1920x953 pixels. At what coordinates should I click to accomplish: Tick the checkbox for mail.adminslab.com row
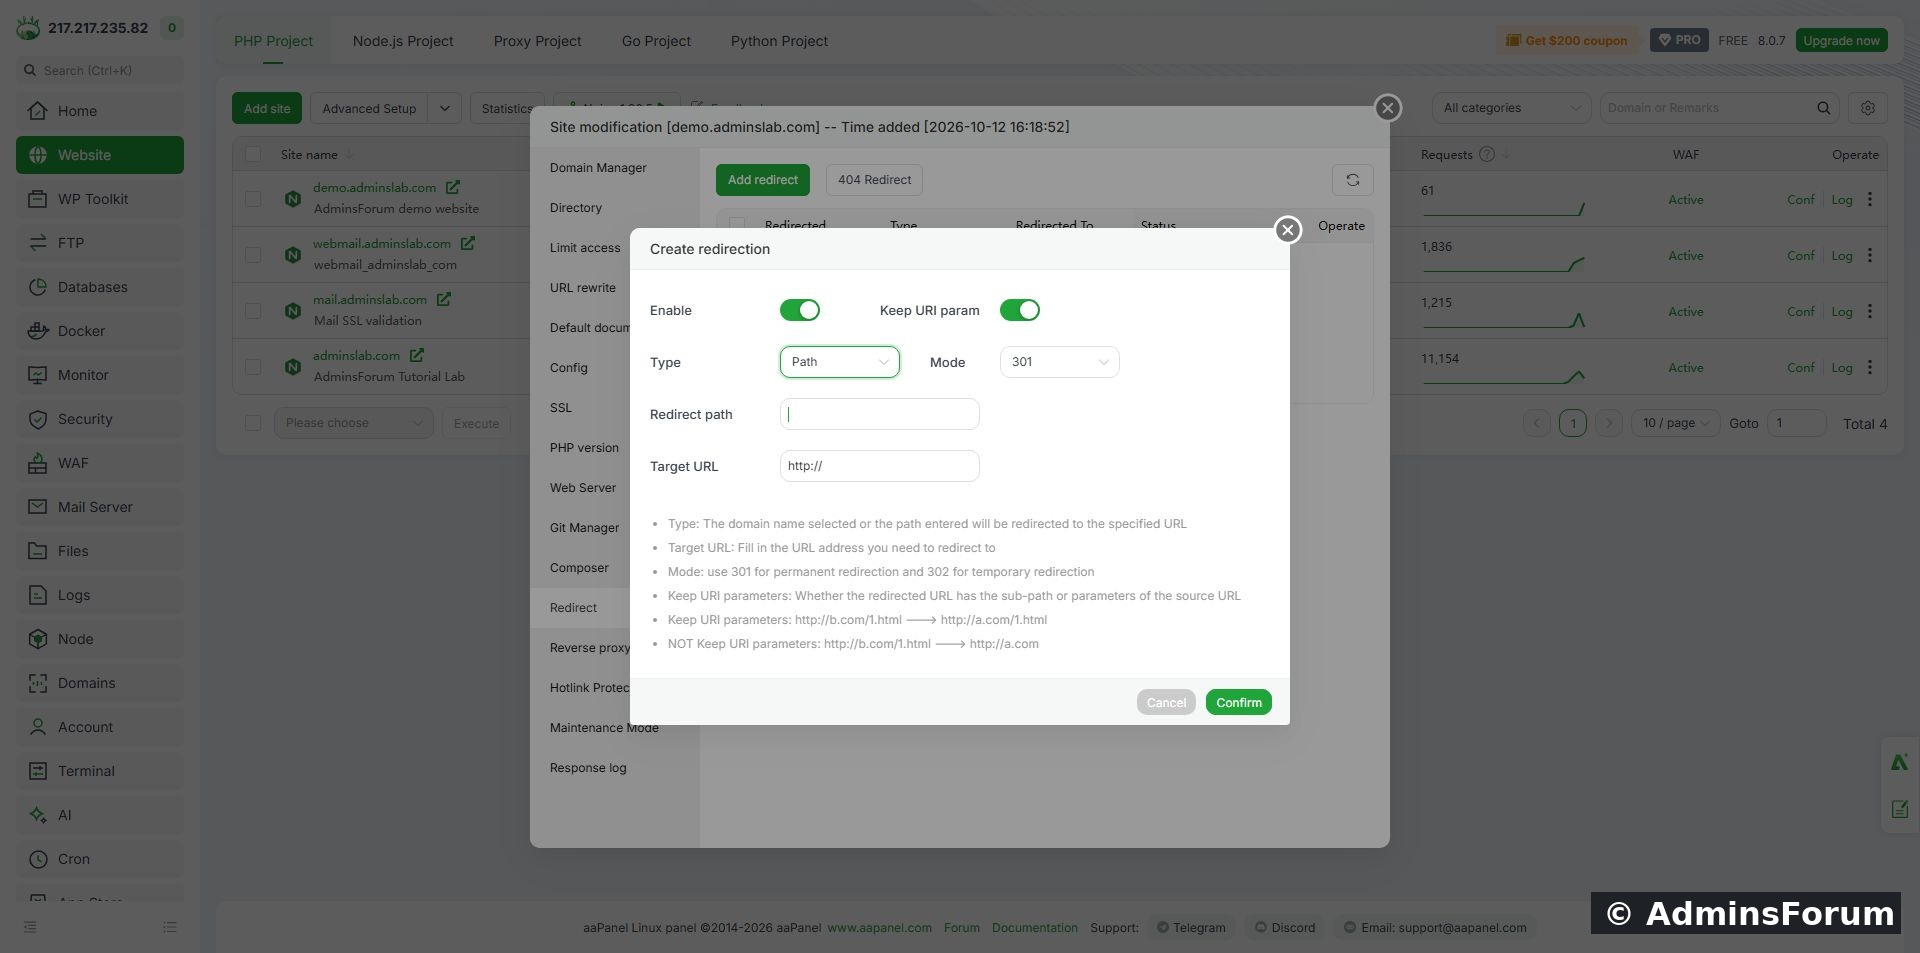click(x=253, y=311)
